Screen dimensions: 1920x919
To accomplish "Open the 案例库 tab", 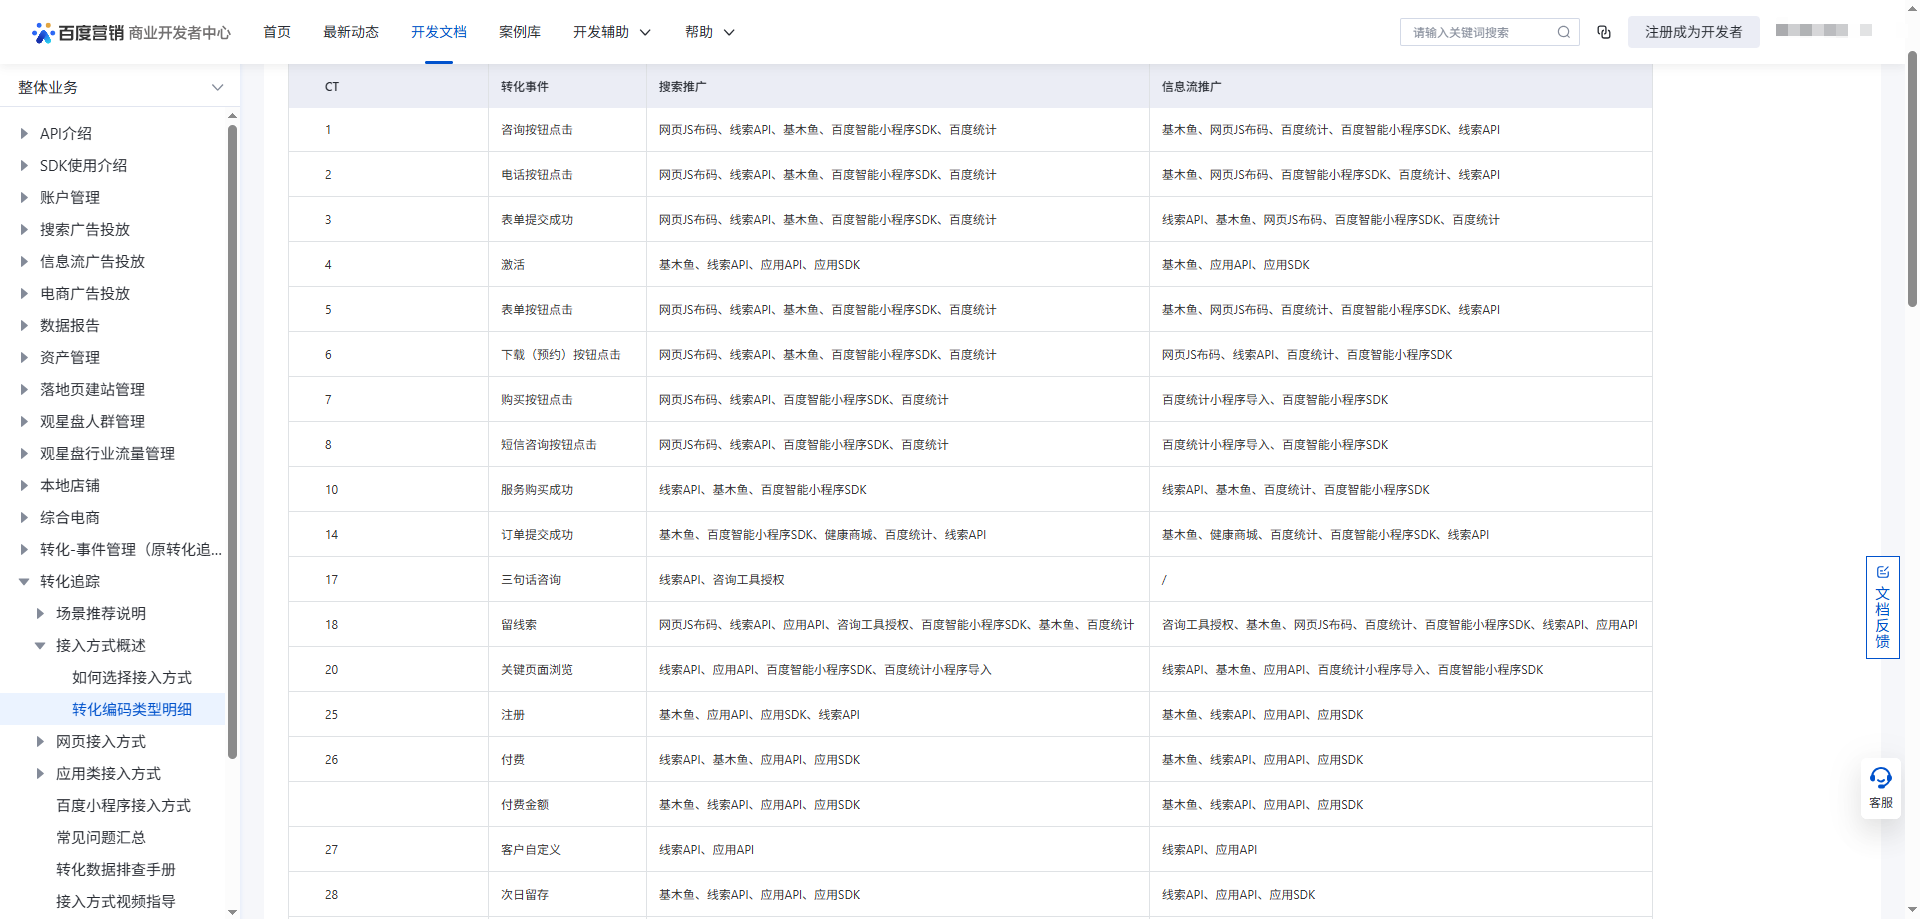I will 520,32.
